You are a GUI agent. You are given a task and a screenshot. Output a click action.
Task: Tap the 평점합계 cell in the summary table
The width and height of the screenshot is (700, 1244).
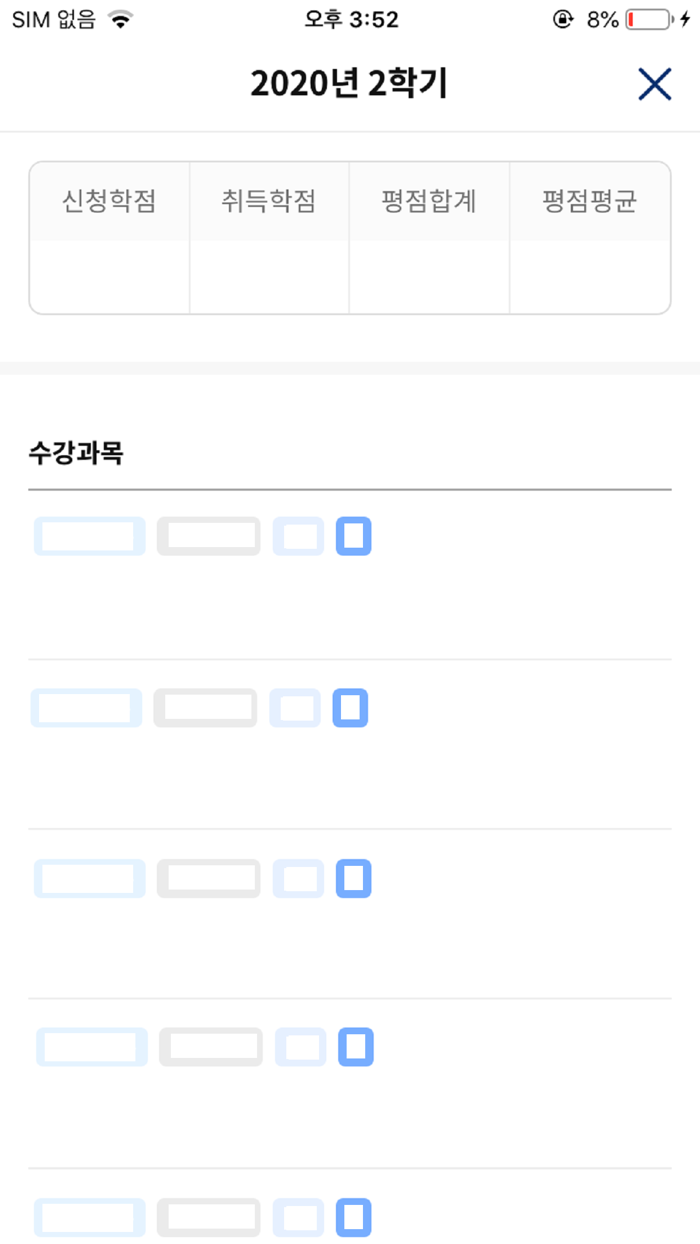point(428,201)
